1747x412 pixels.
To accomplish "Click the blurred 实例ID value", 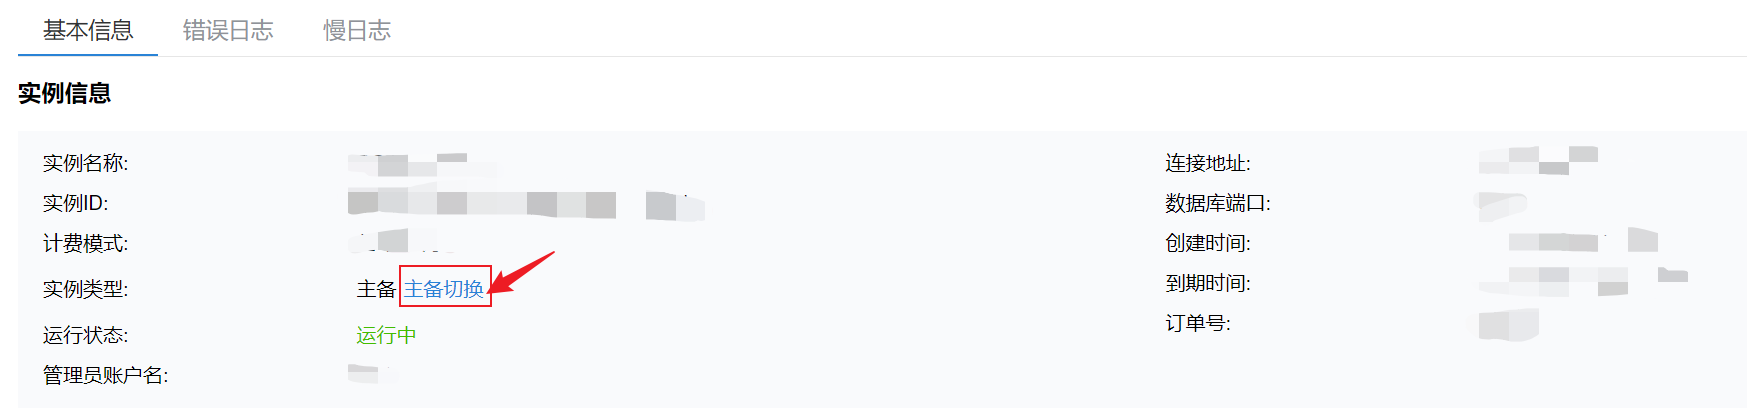I will (526, 204).
